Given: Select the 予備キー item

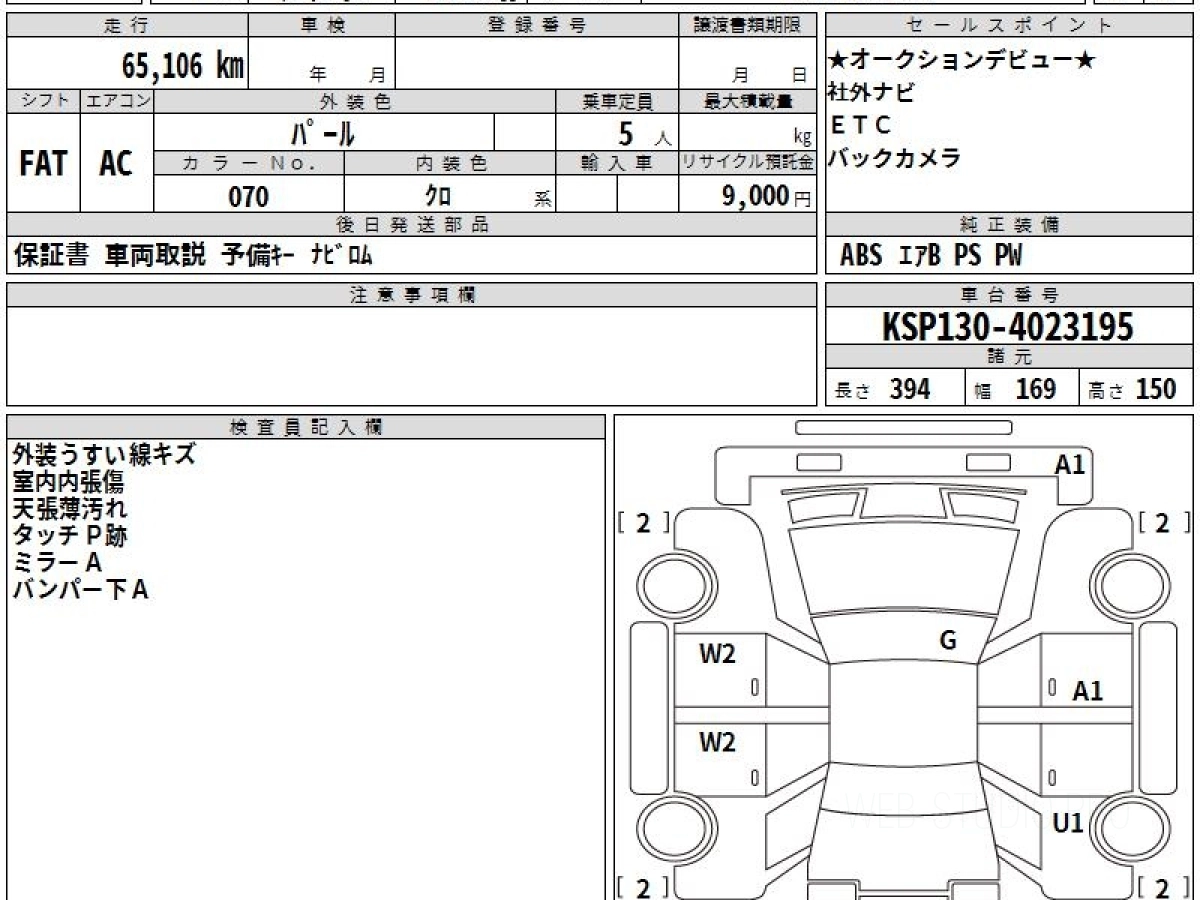Looking at the screenshot, I should coord(257,256).
